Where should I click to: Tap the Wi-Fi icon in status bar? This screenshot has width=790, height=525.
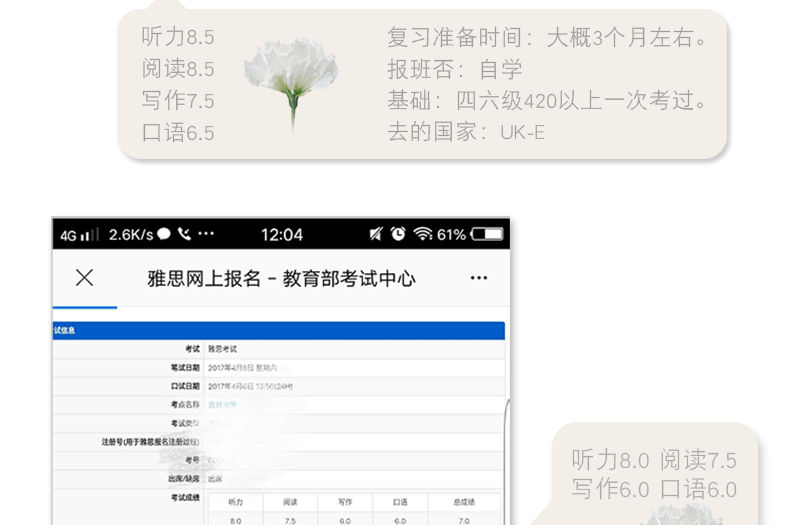click(423, 234)
